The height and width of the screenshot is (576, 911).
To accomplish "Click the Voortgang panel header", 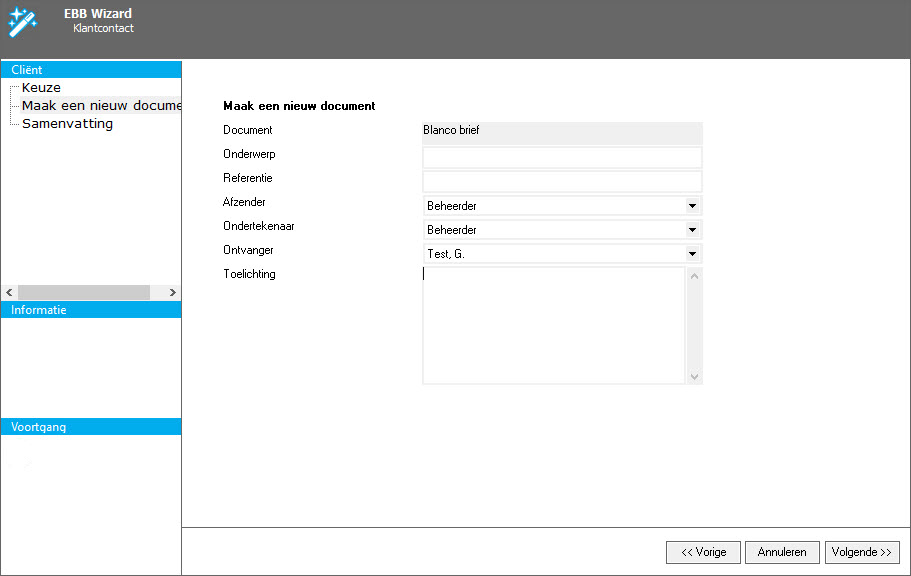I will (x=90, y=427).
